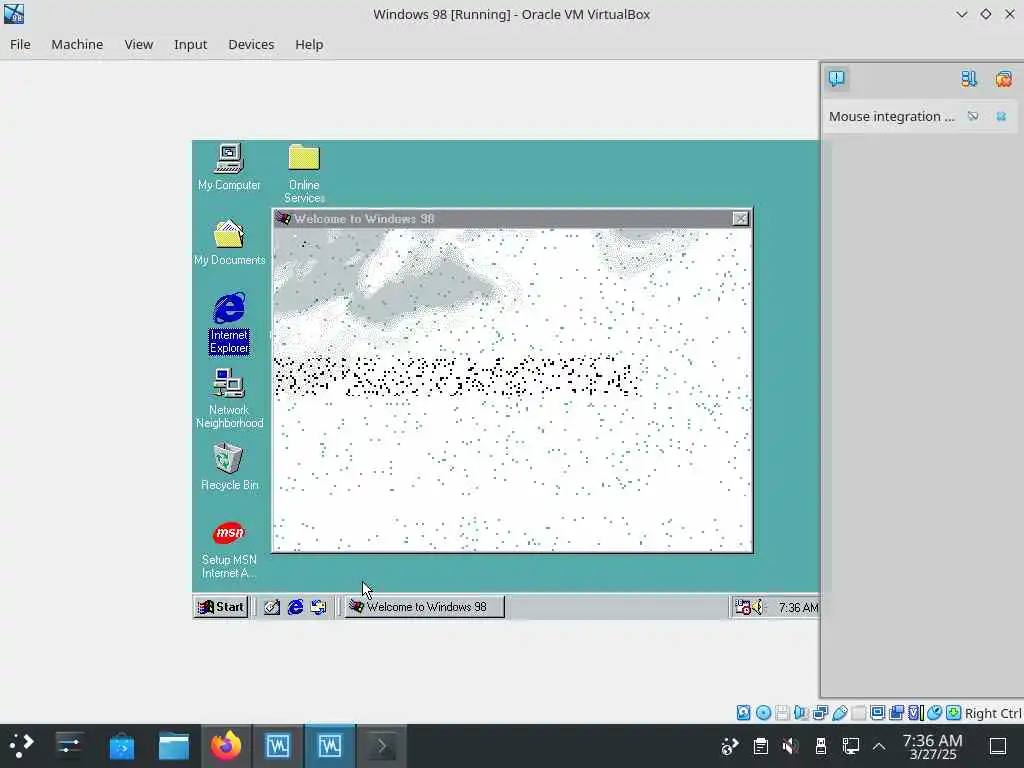Click the delete all notifications icon

[1004, 79]
